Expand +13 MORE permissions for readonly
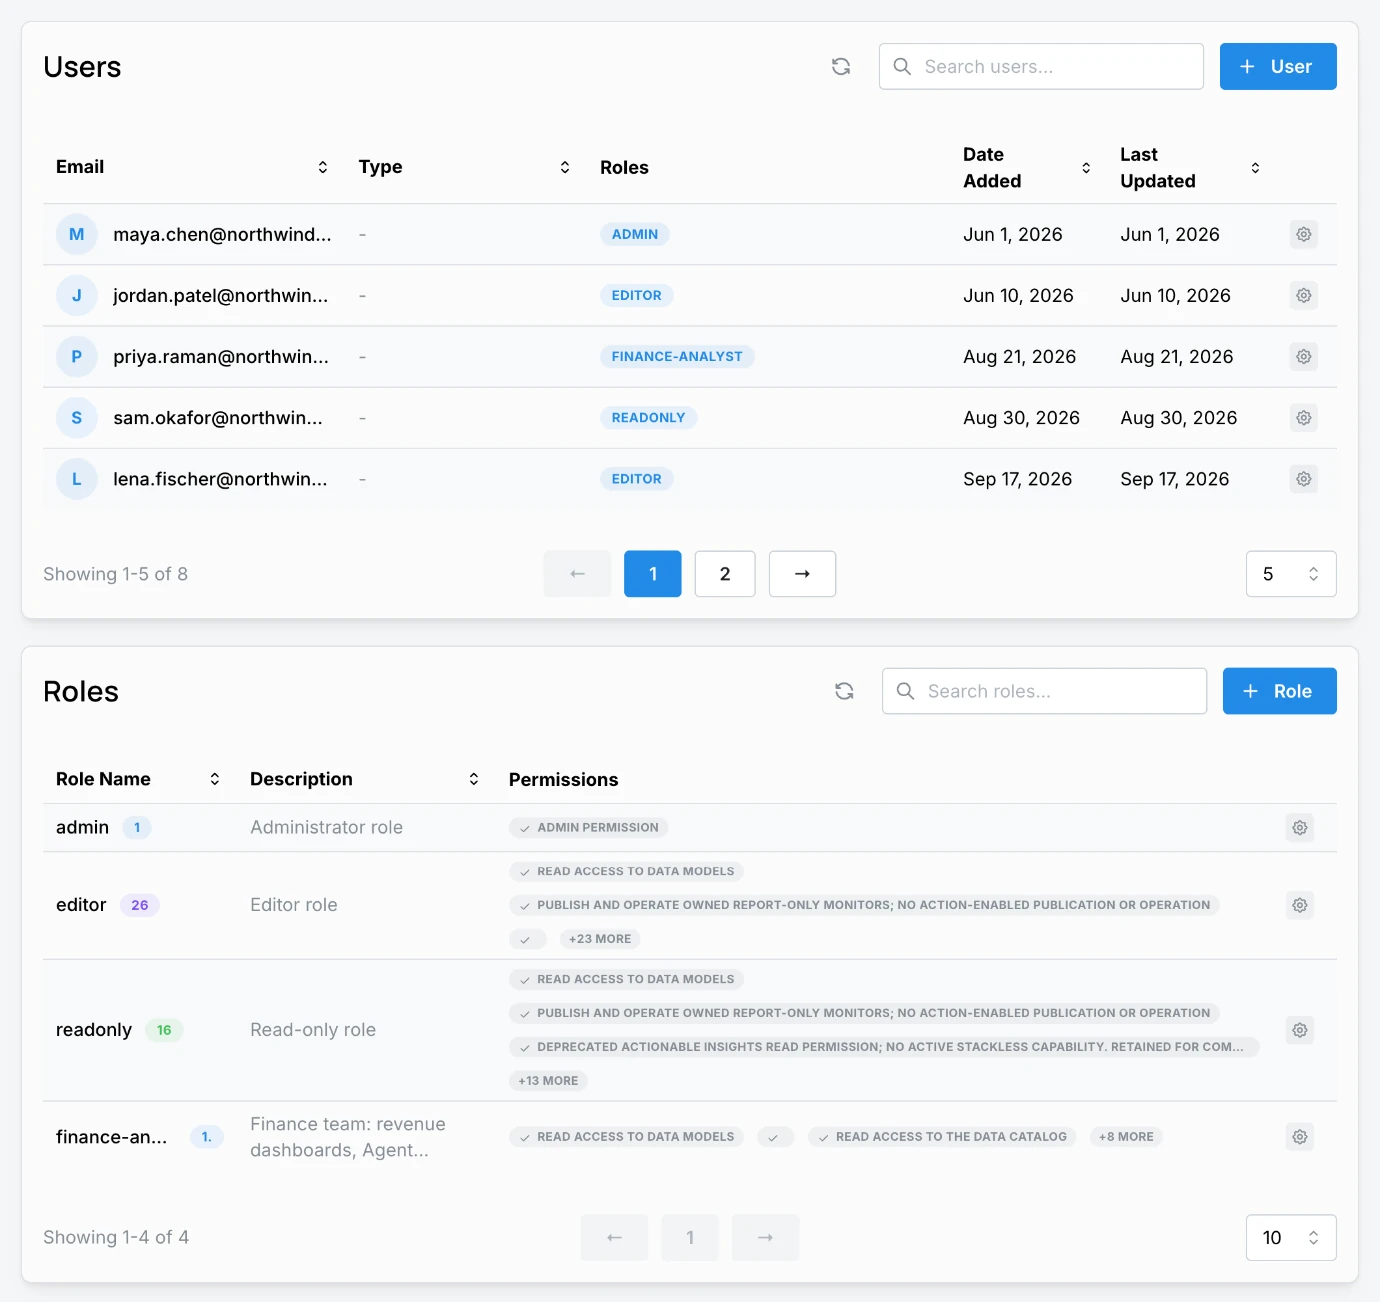This screenshot has height=1302, width=1380. tap(548, 1081)
